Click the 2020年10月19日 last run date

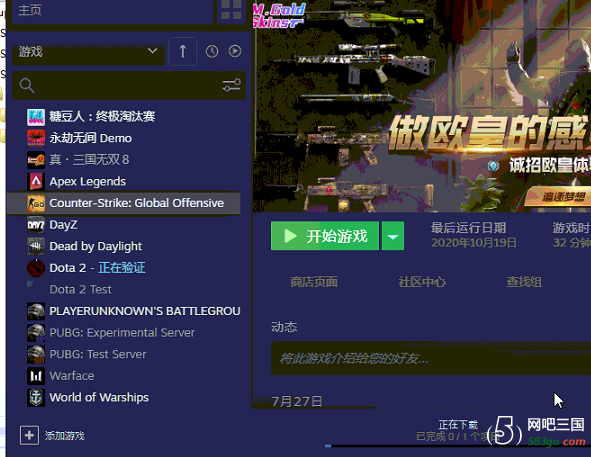point(474,243)
